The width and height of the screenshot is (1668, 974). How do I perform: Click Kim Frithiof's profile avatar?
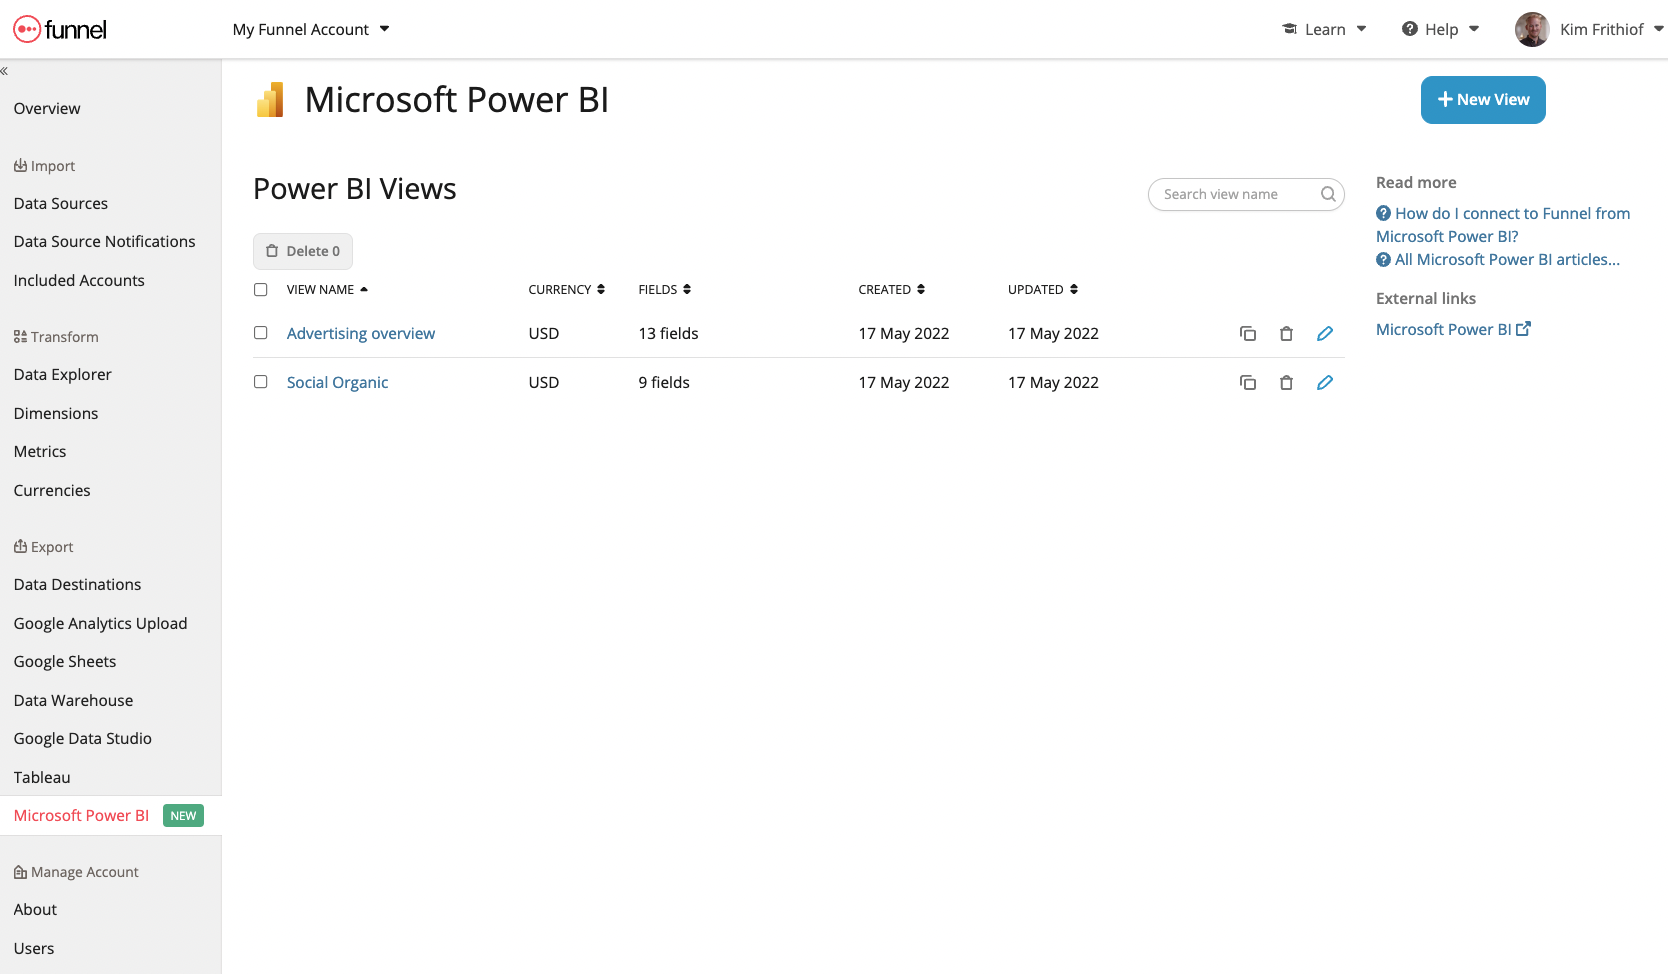click(x=1532, y=29)
